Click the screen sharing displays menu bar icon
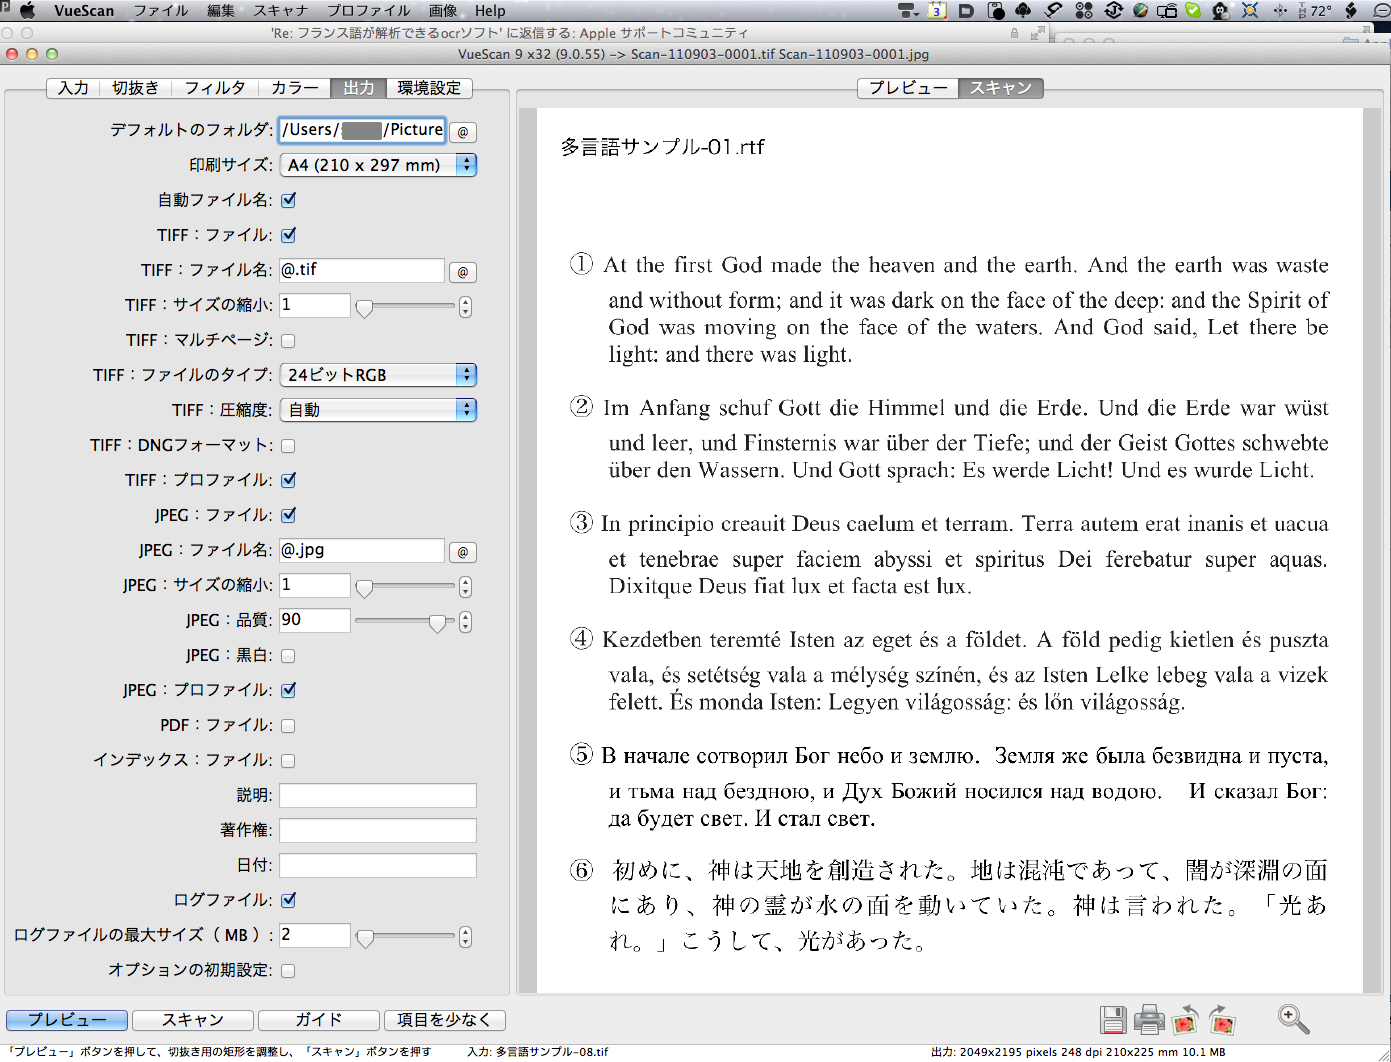Viewport: 1391px width, 1062px height. pyautogui.click(x=1167, y=10)
